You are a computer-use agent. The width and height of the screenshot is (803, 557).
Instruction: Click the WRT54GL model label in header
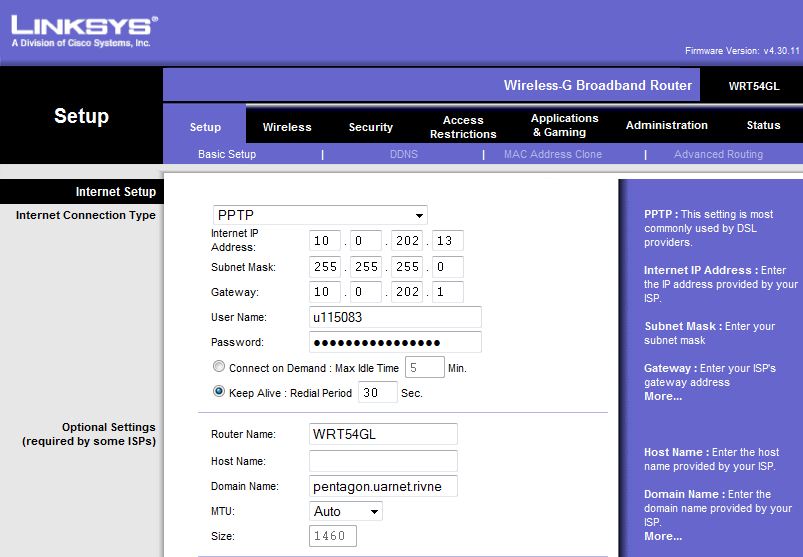(754, 86)
